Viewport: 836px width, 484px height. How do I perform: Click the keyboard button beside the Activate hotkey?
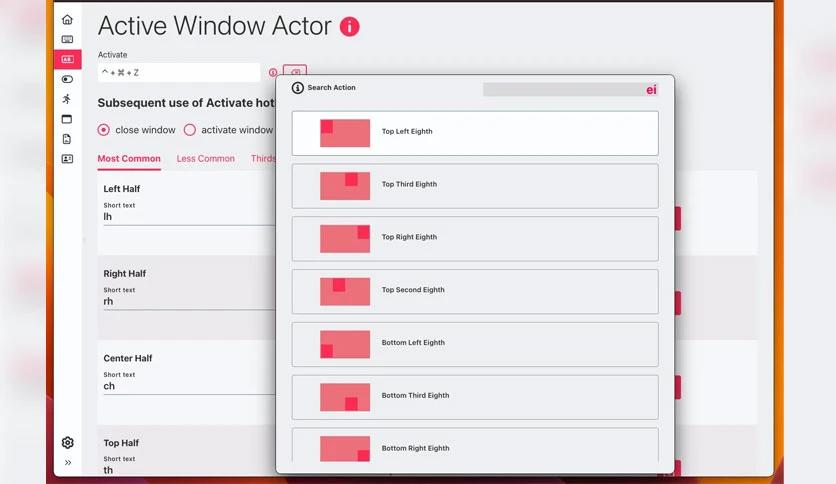coord(295,71)
